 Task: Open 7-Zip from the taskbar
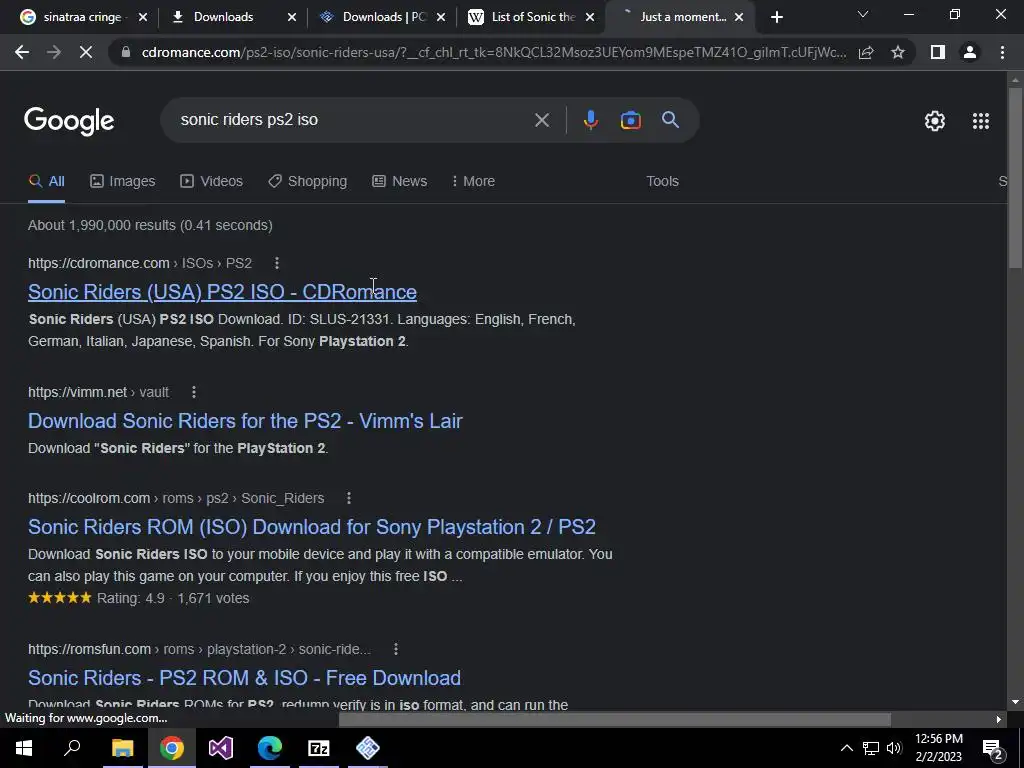319,748
